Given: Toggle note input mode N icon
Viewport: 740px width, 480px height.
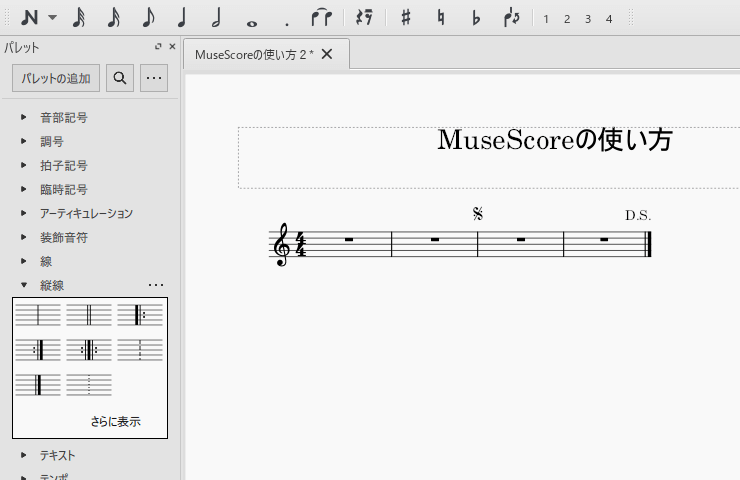Looking at the screenshot, I should coord(29,18).
